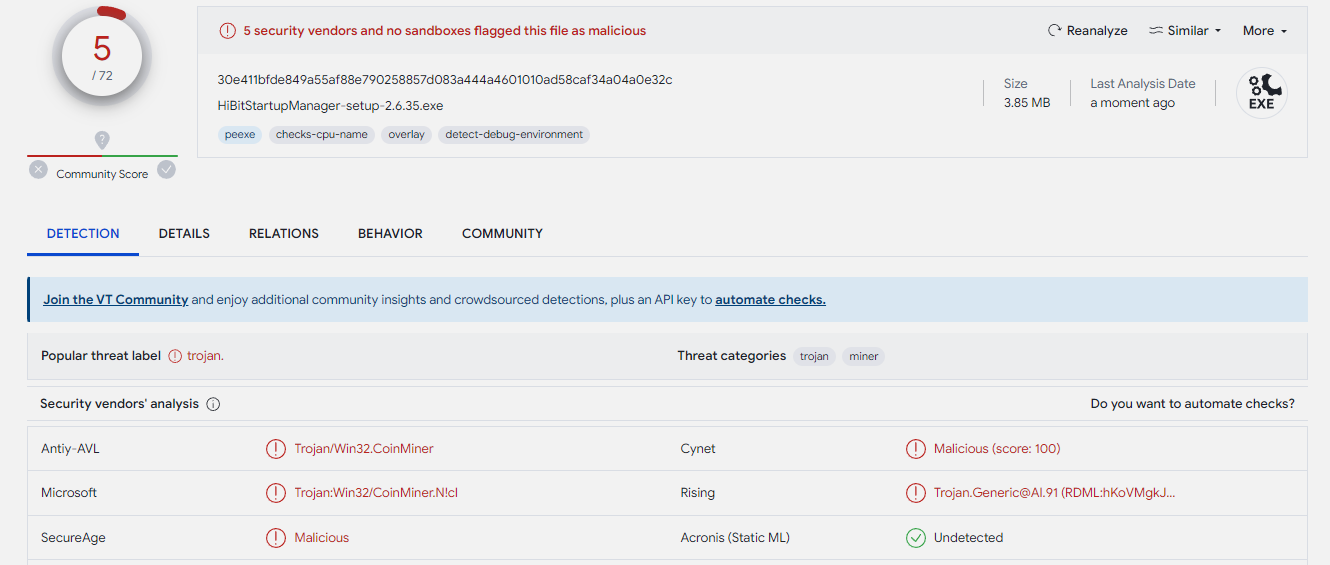
Task: Open the Similar dropdown menu
Action: (1185, 31)
